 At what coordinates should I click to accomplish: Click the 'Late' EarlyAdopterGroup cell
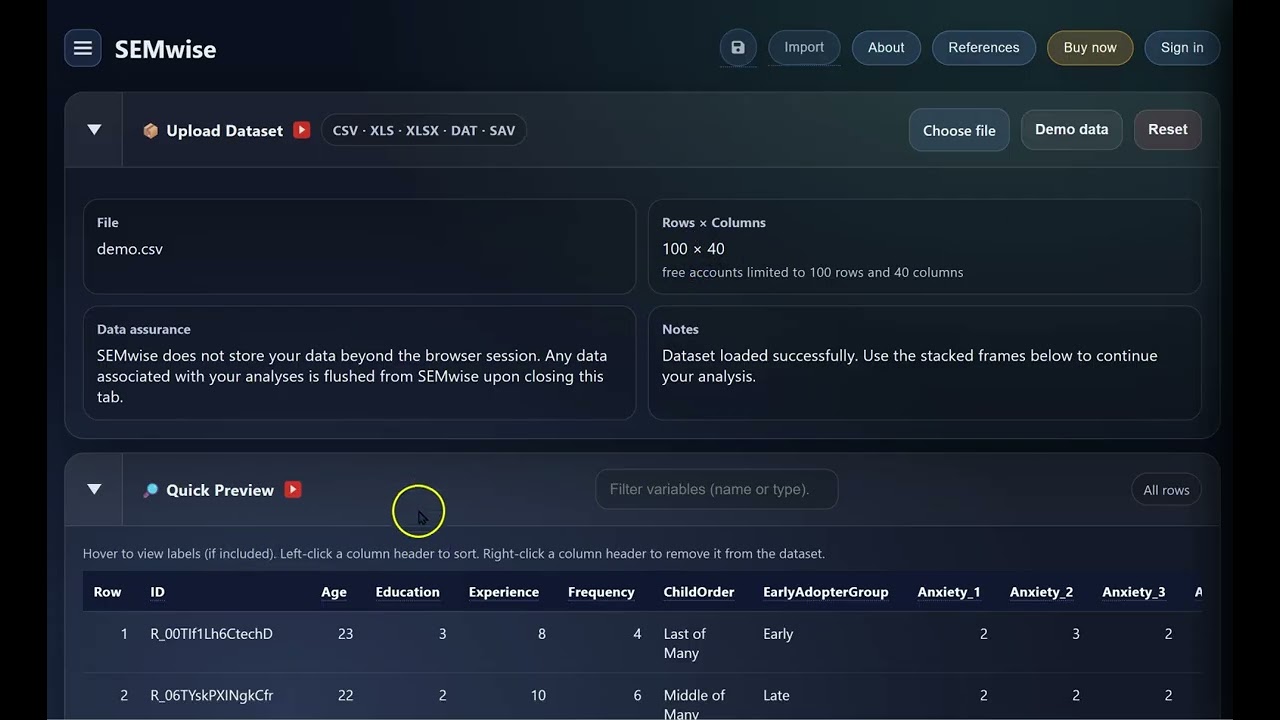coord(776,695)
